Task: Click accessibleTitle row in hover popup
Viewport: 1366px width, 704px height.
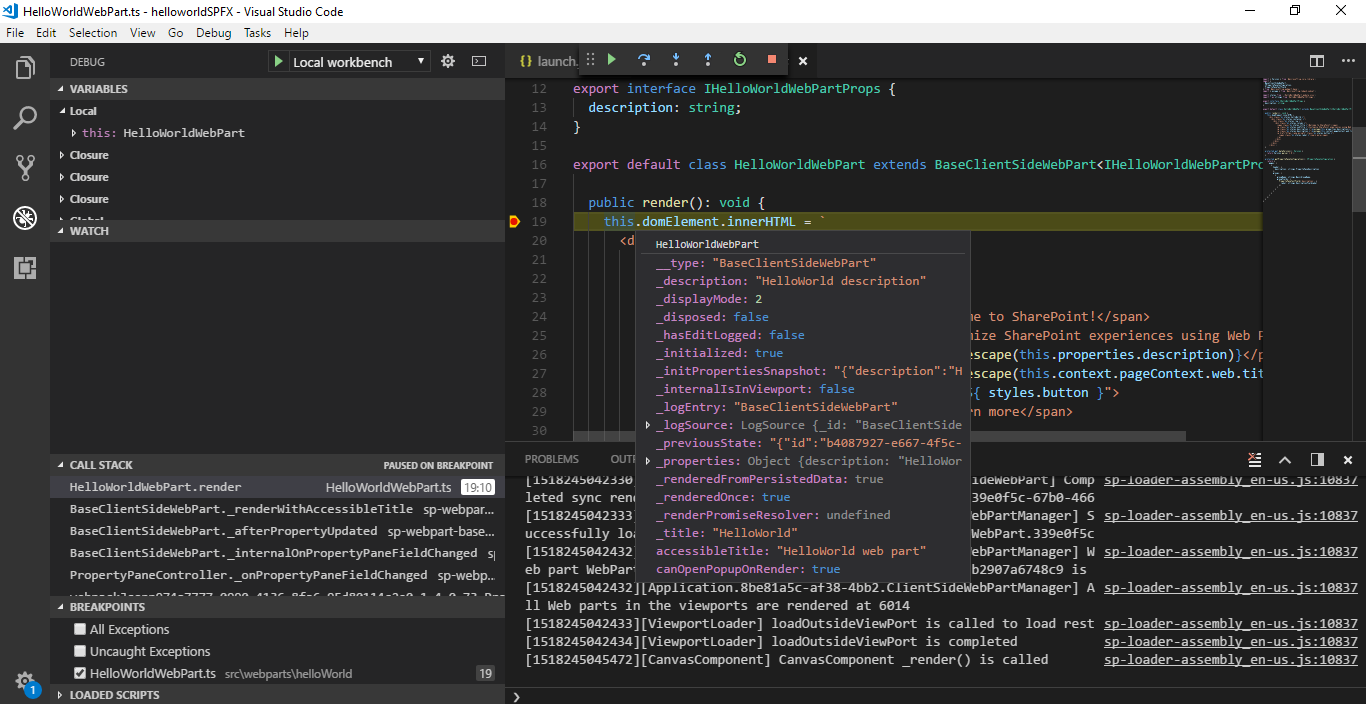Action: click(x=803, y=551)
